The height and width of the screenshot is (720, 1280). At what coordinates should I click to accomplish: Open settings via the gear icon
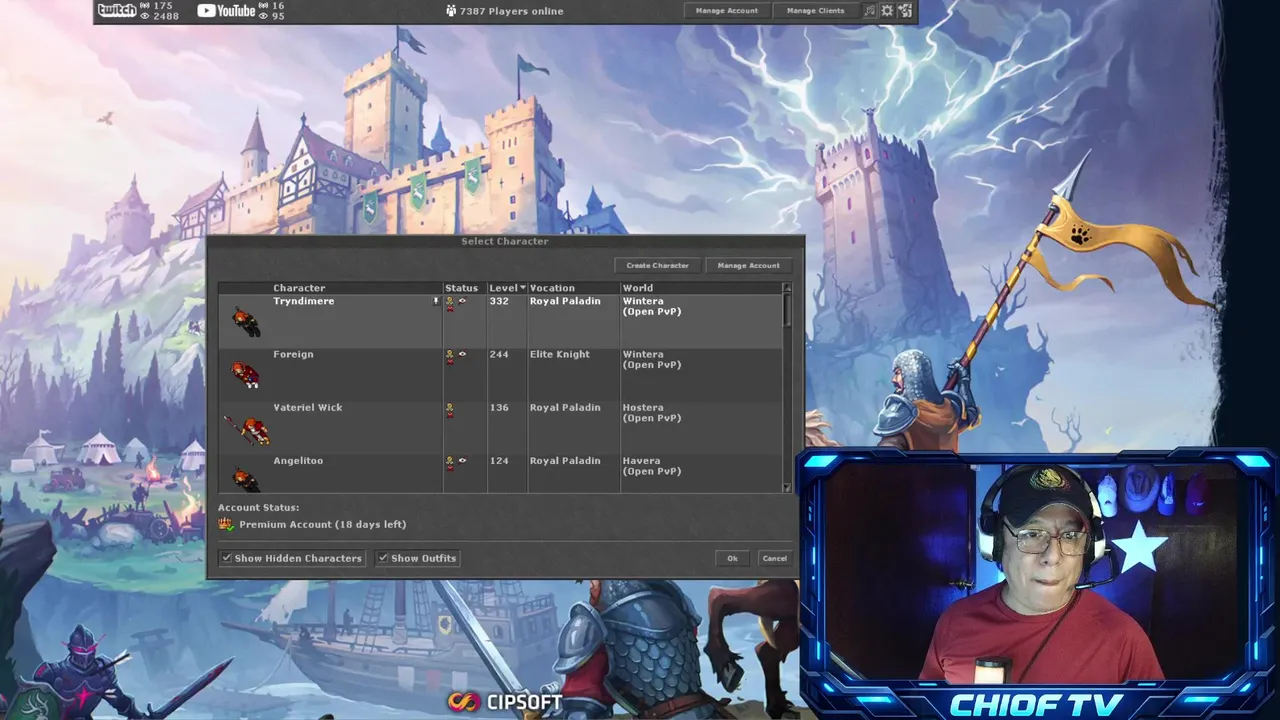pos(886,11)
